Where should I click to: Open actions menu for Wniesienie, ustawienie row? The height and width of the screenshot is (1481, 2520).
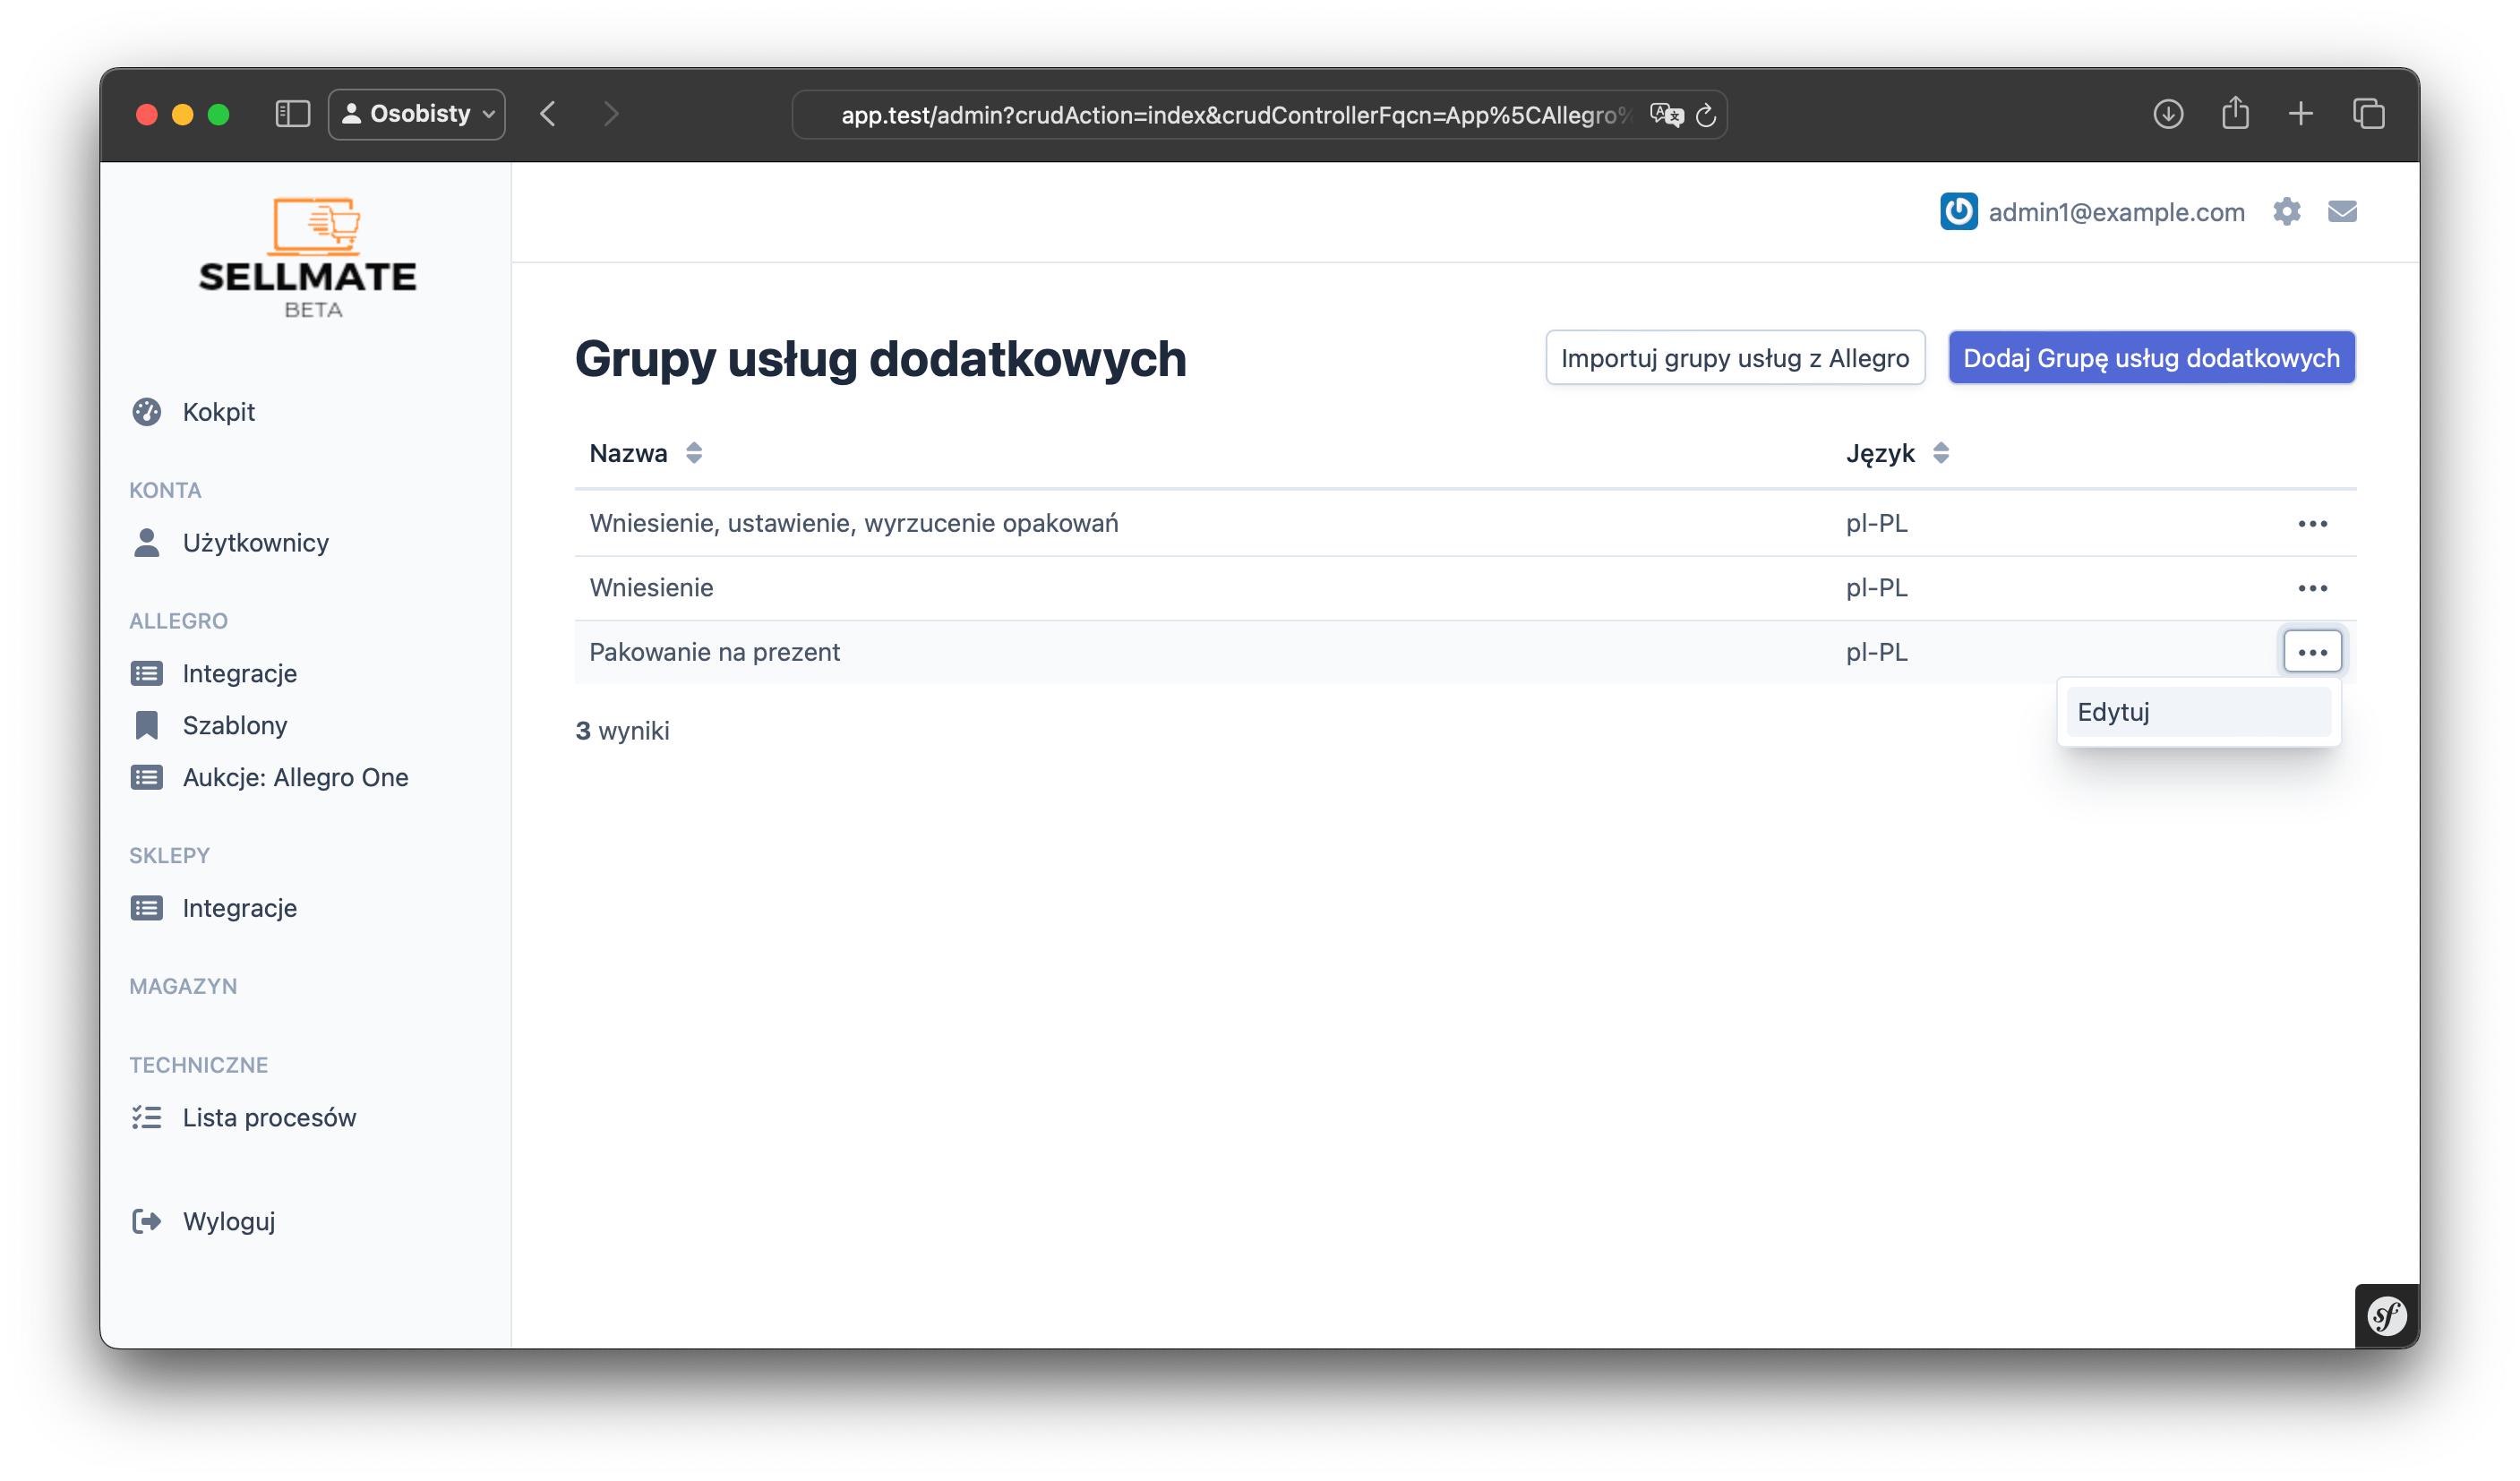(2314, 524)
